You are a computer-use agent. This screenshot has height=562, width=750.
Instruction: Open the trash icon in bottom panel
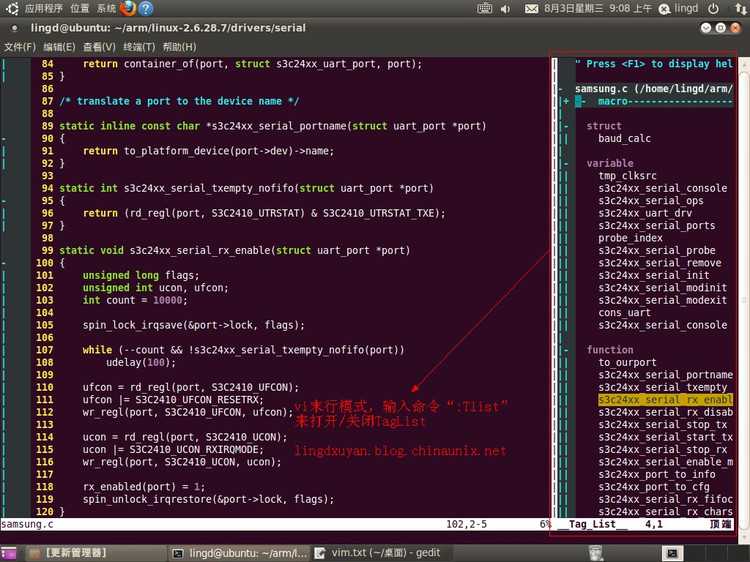pos(596,553)
